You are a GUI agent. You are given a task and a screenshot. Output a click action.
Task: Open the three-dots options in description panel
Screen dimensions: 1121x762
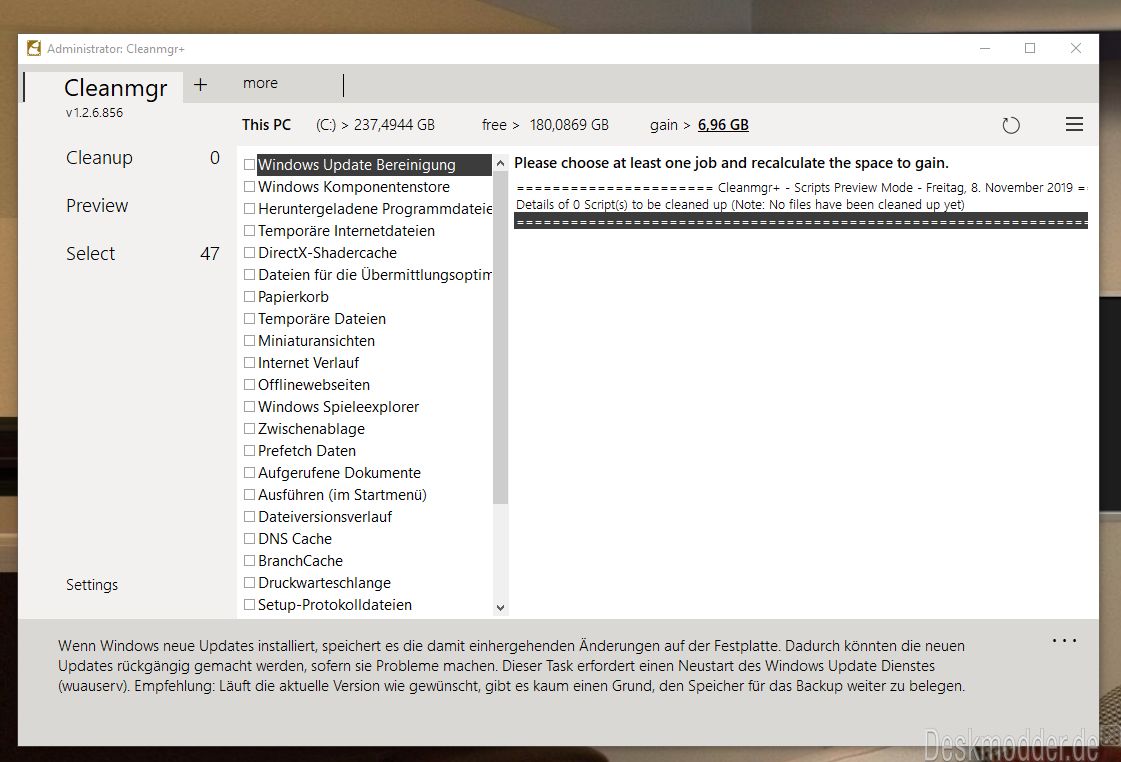(x=1065, y=640)
